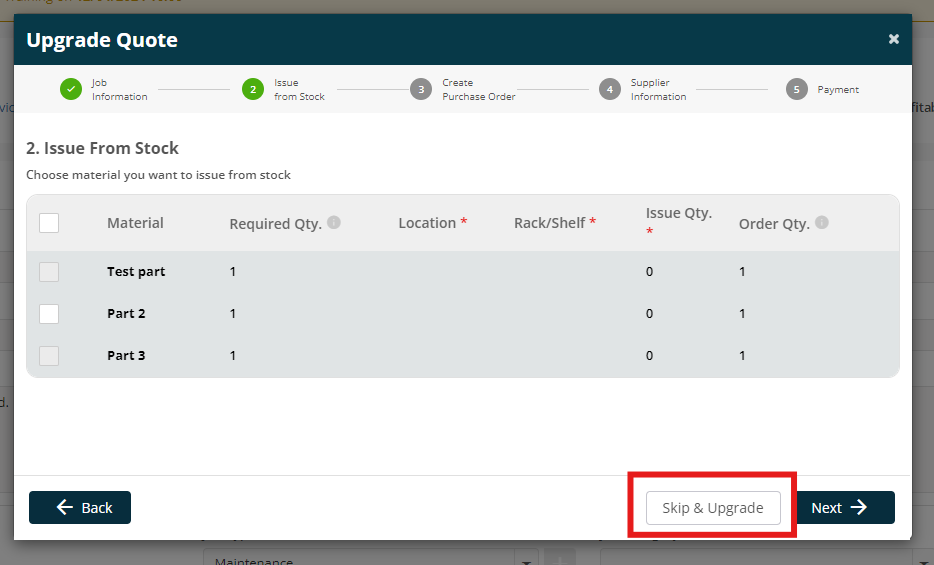Check the Test part row checkbox

pyautogui.click(x=49, y=272)
